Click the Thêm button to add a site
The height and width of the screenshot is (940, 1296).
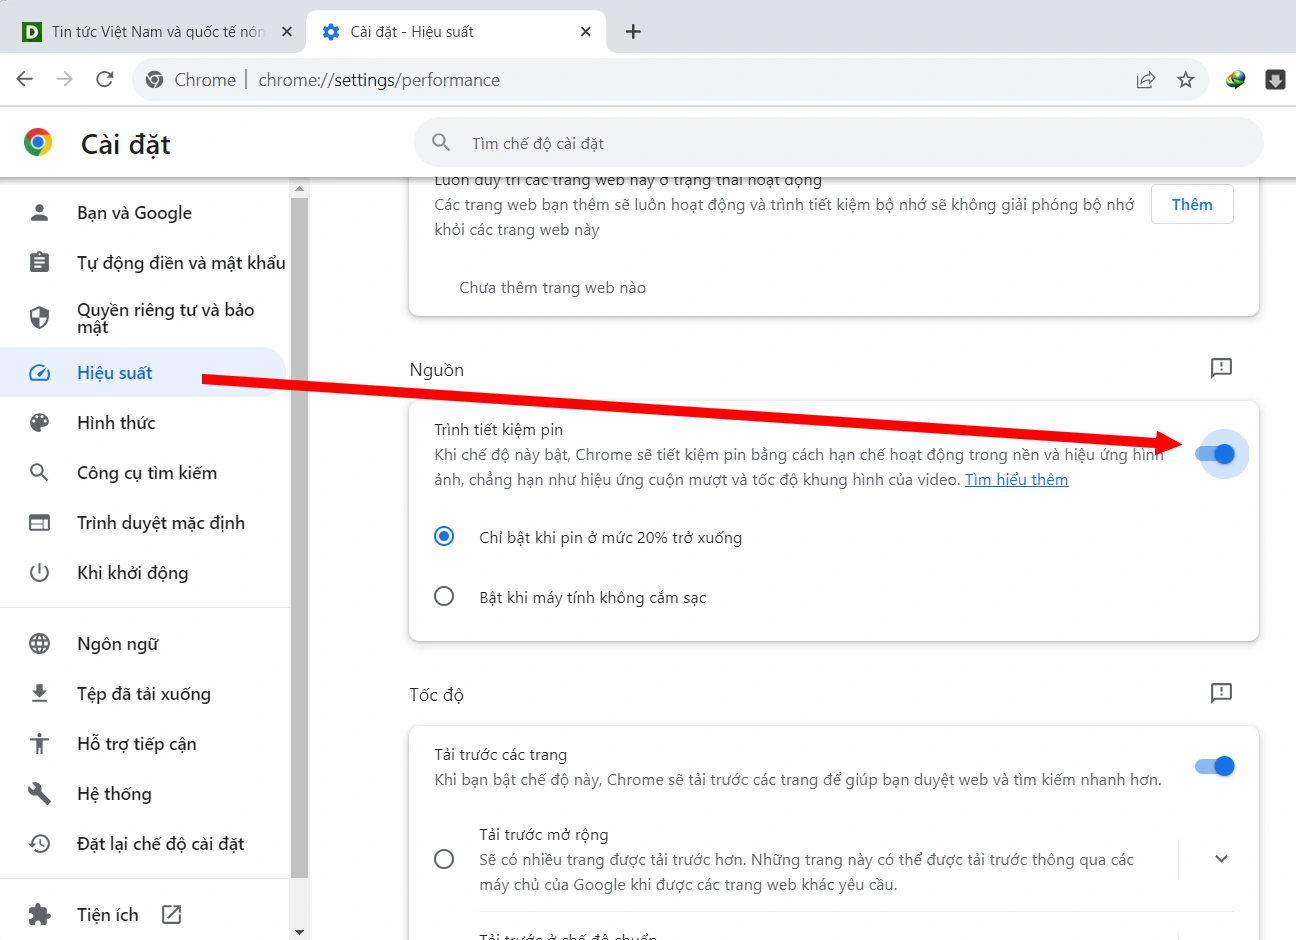point(1192,204)
